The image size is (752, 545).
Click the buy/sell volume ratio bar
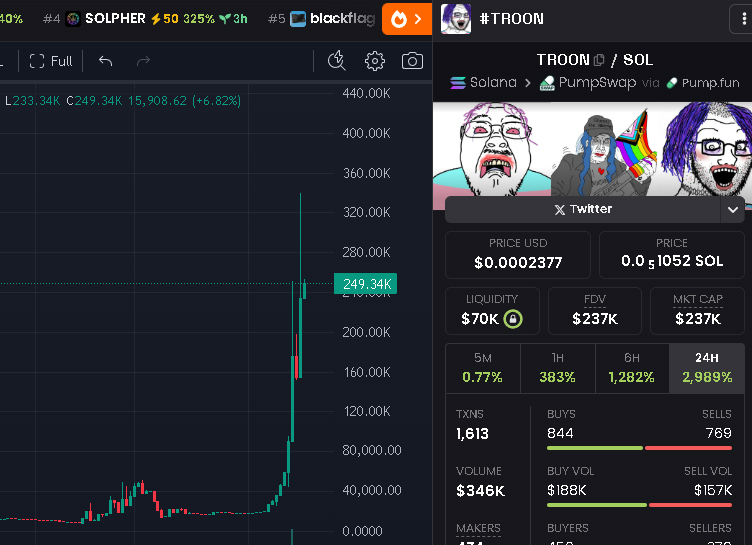coord(639,505)
